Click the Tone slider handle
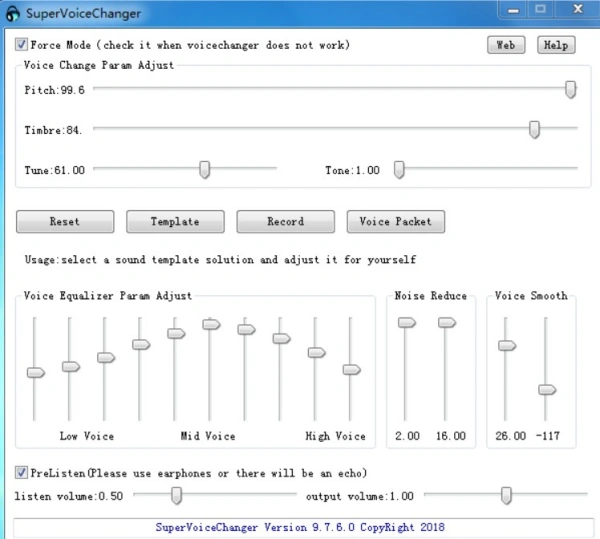Viewport: 600px width, 539px height. 399,169
